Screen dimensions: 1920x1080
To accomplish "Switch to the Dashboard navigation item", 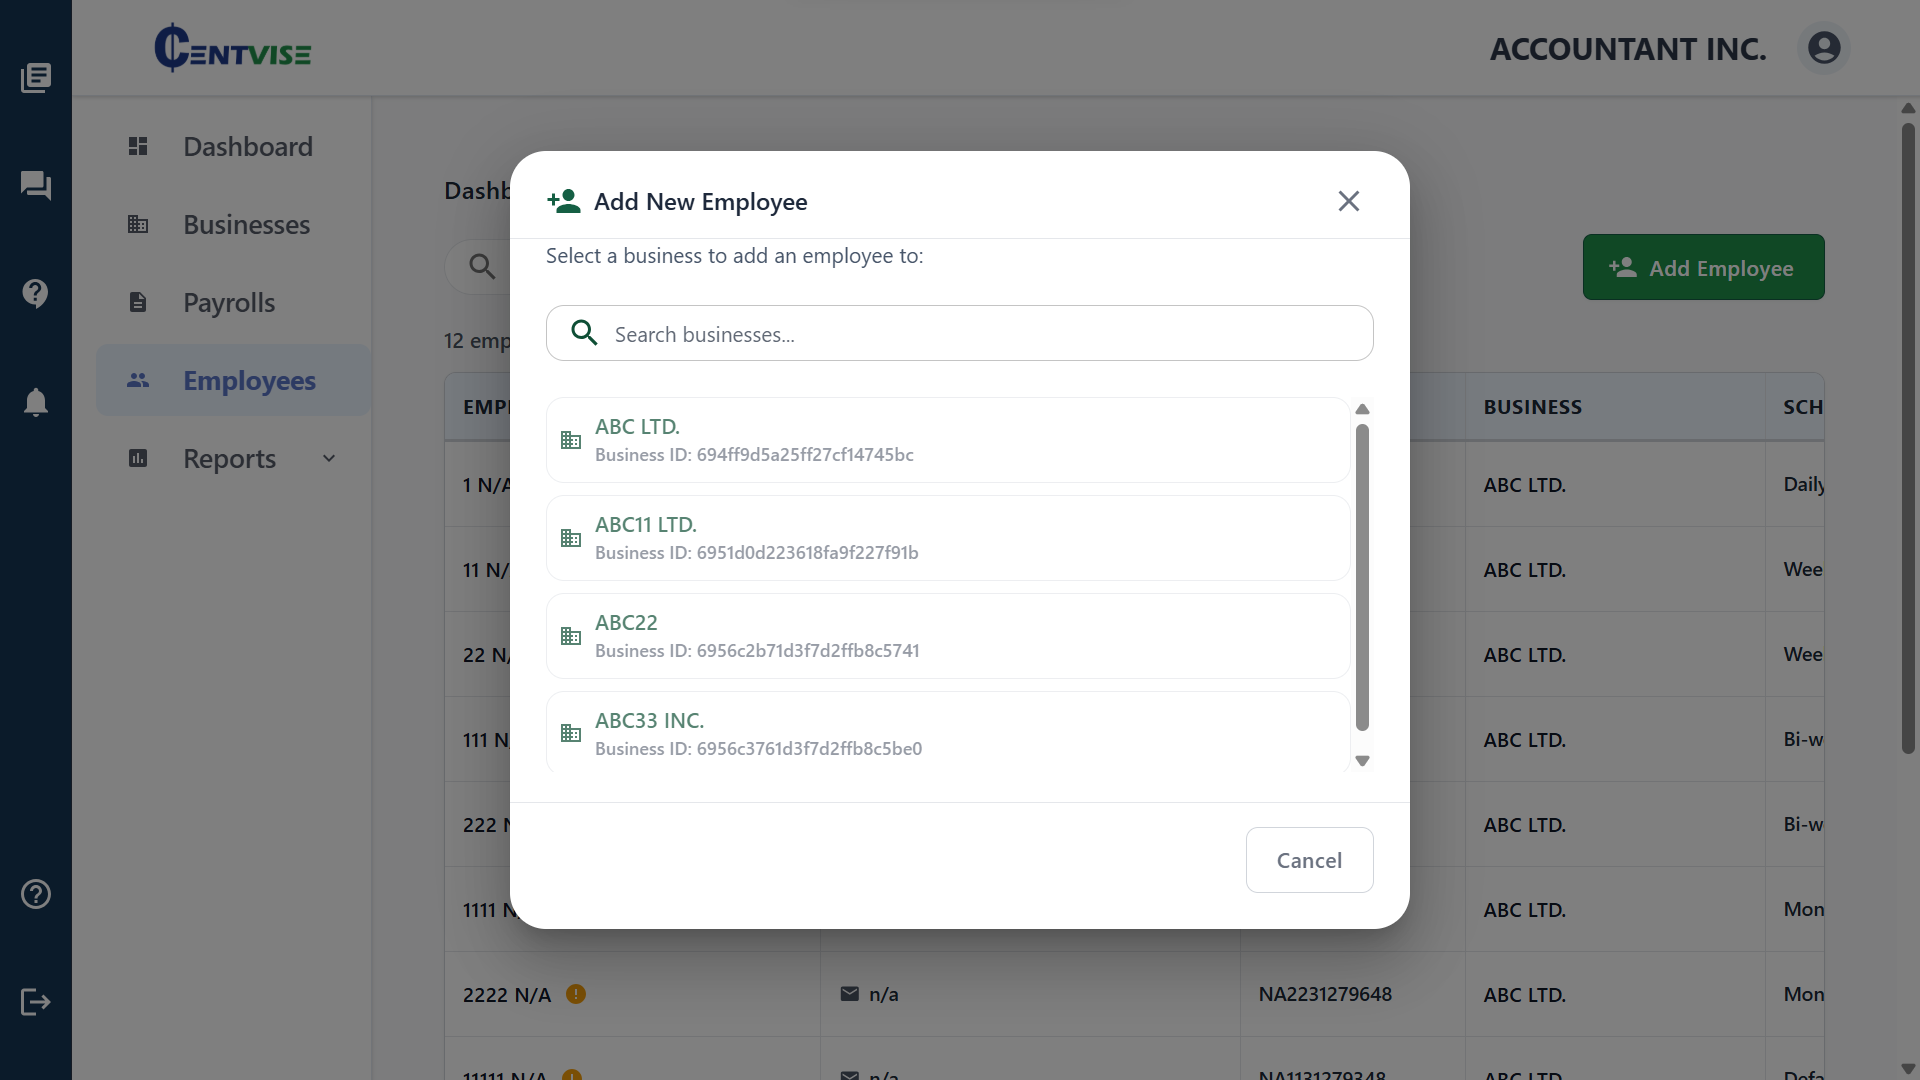I will click(x=247, y=146).
